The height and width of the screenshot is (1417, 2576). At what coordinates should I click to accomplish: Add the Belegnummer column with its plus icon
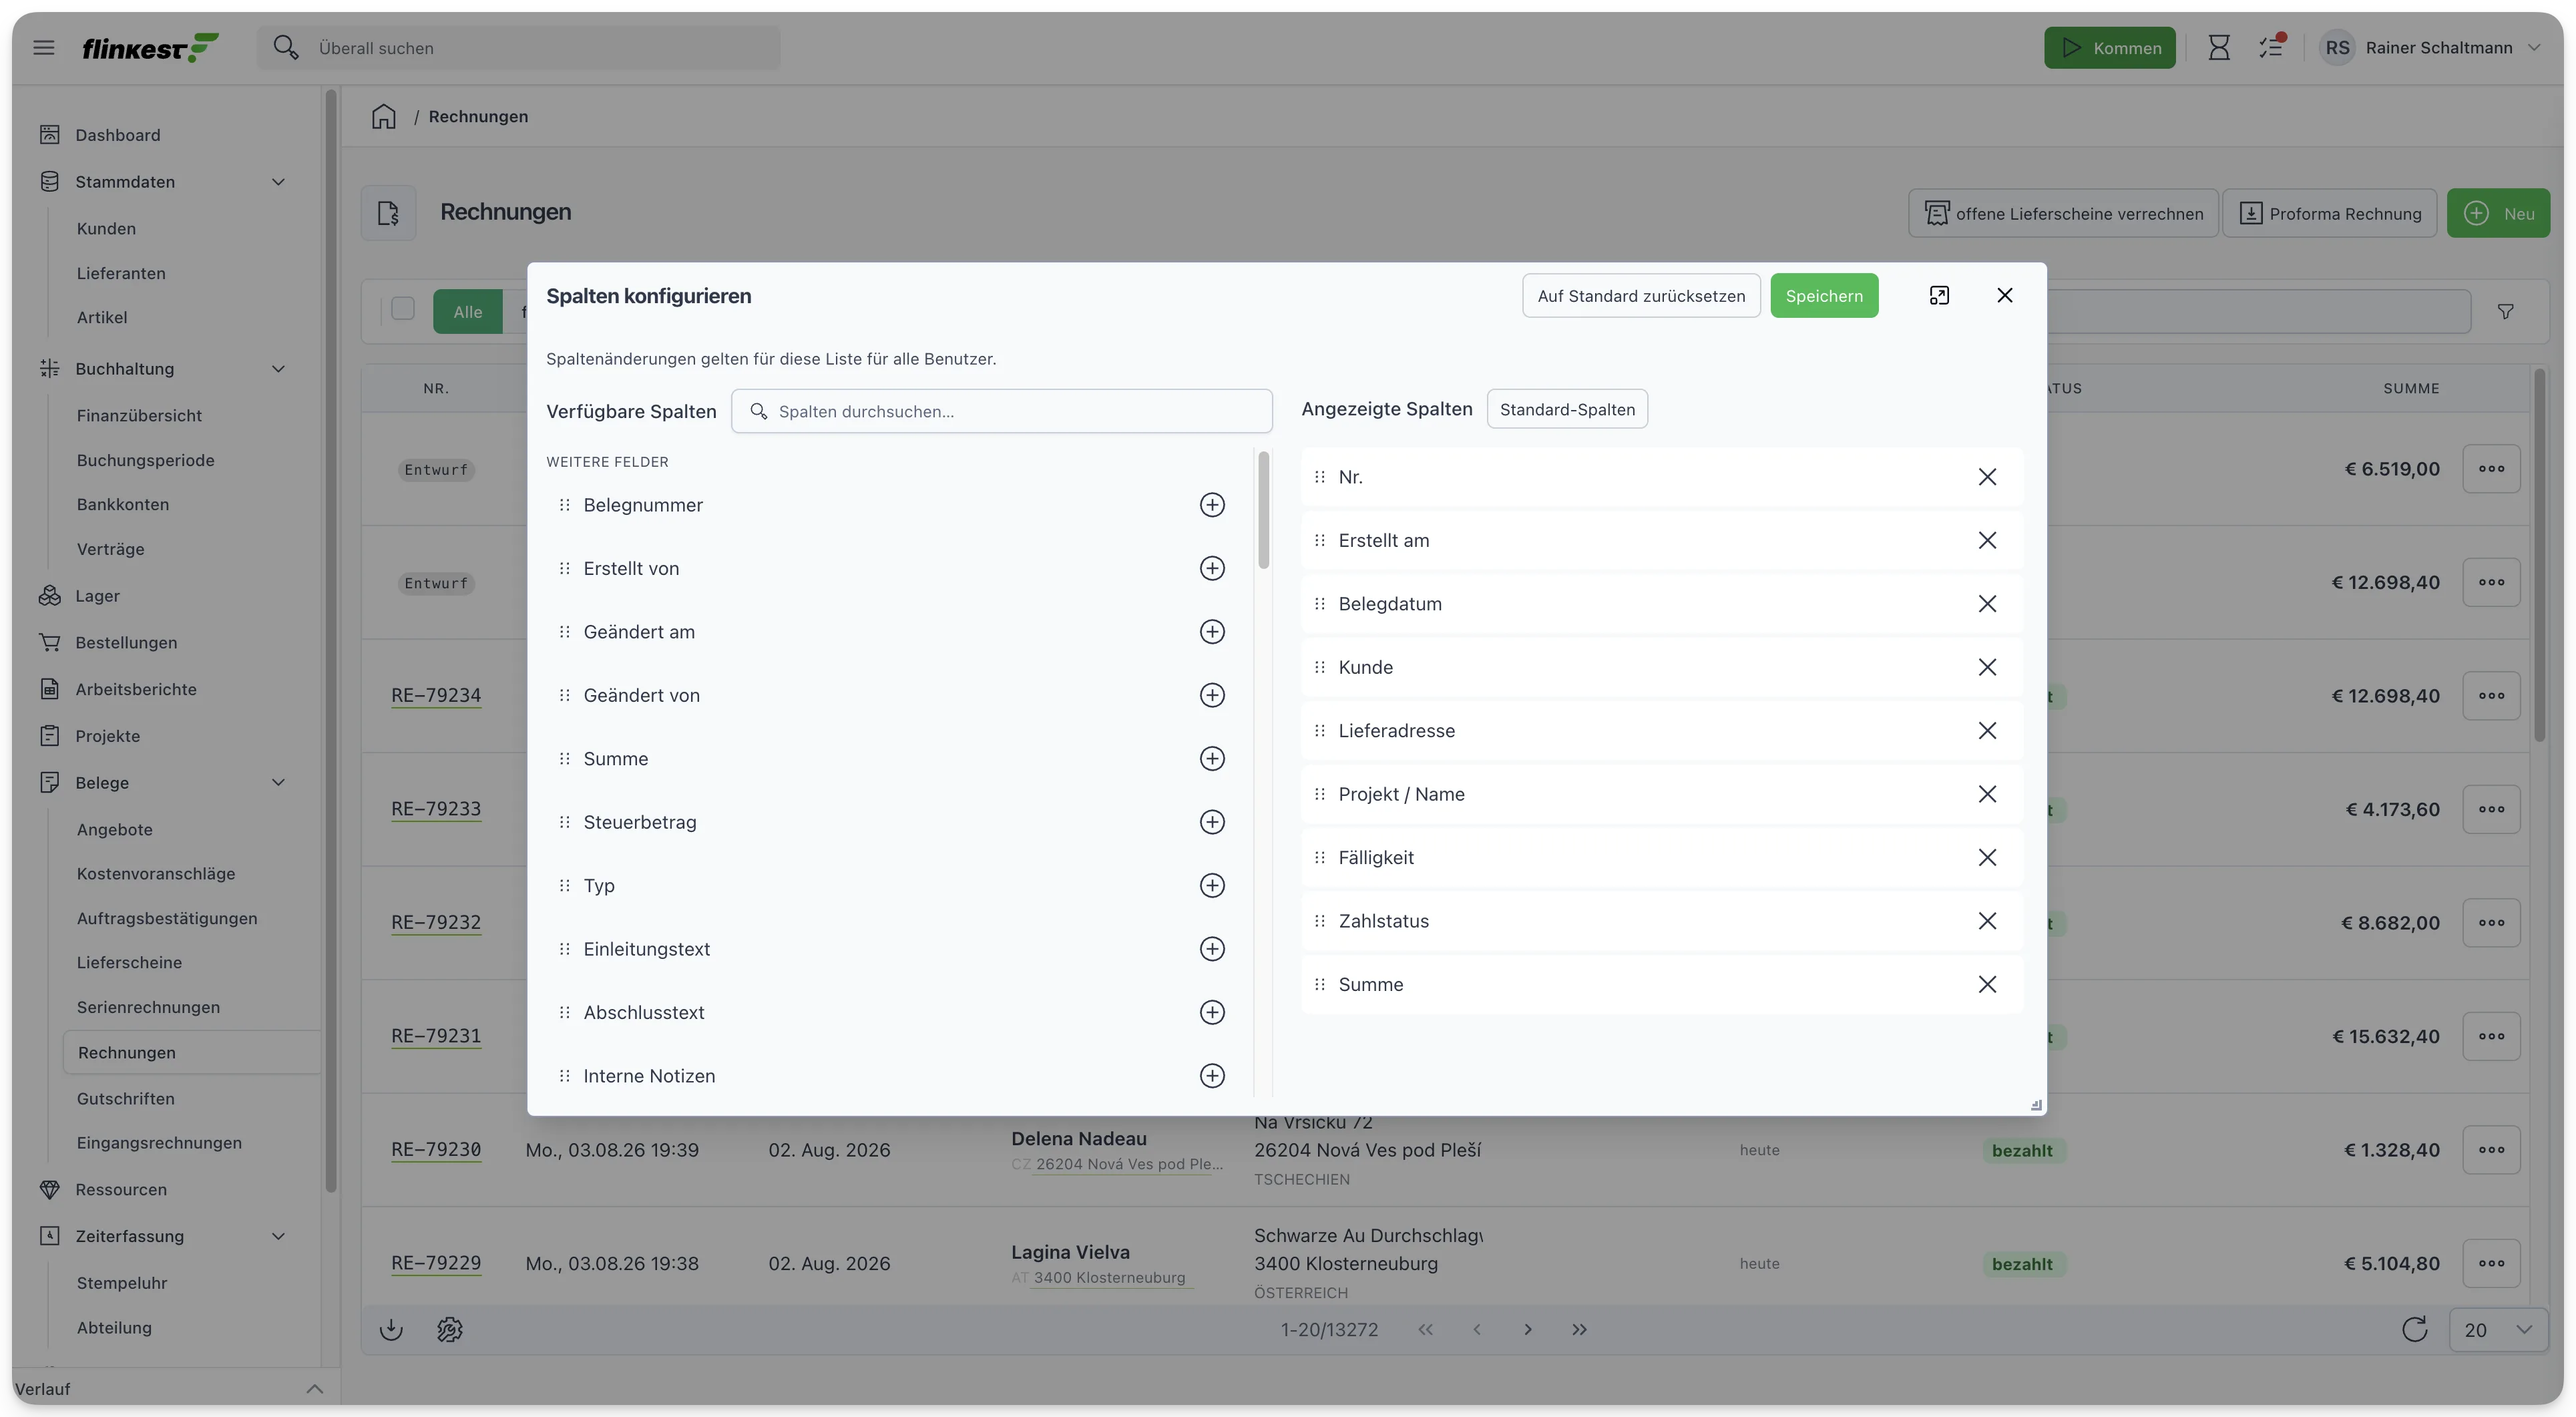1212,505
